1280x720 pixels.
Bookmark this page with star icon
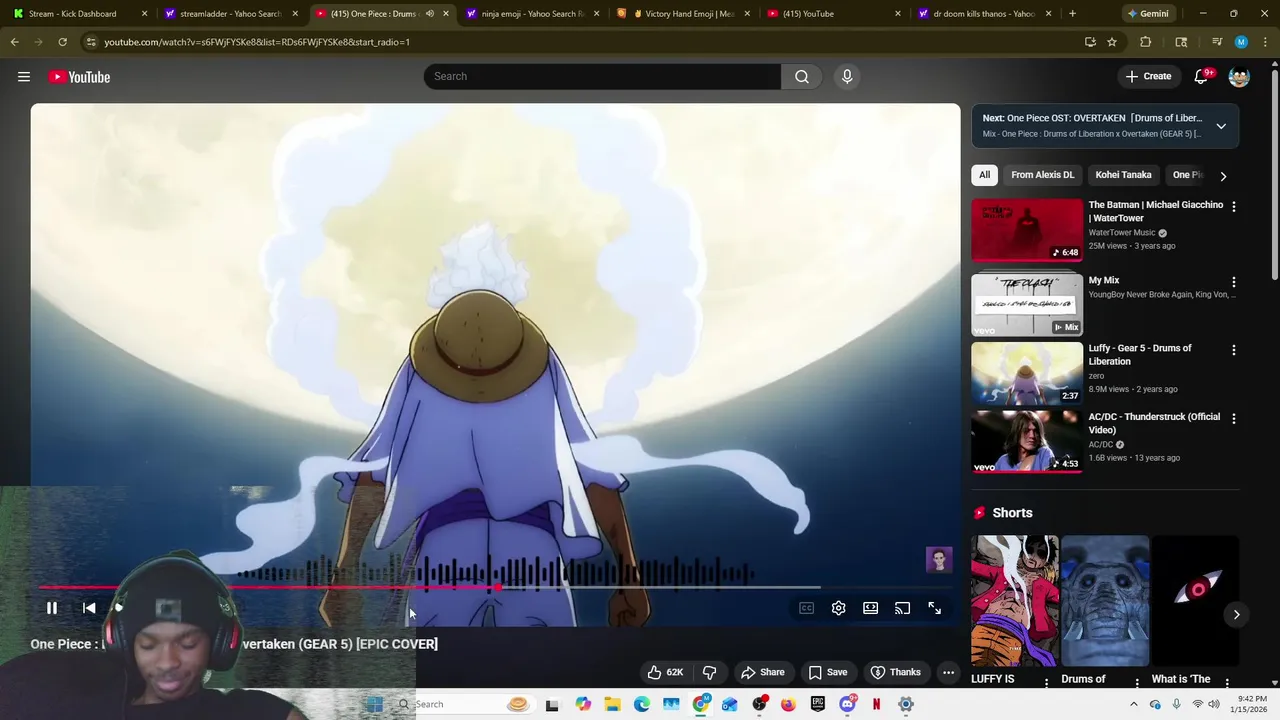1112,42
